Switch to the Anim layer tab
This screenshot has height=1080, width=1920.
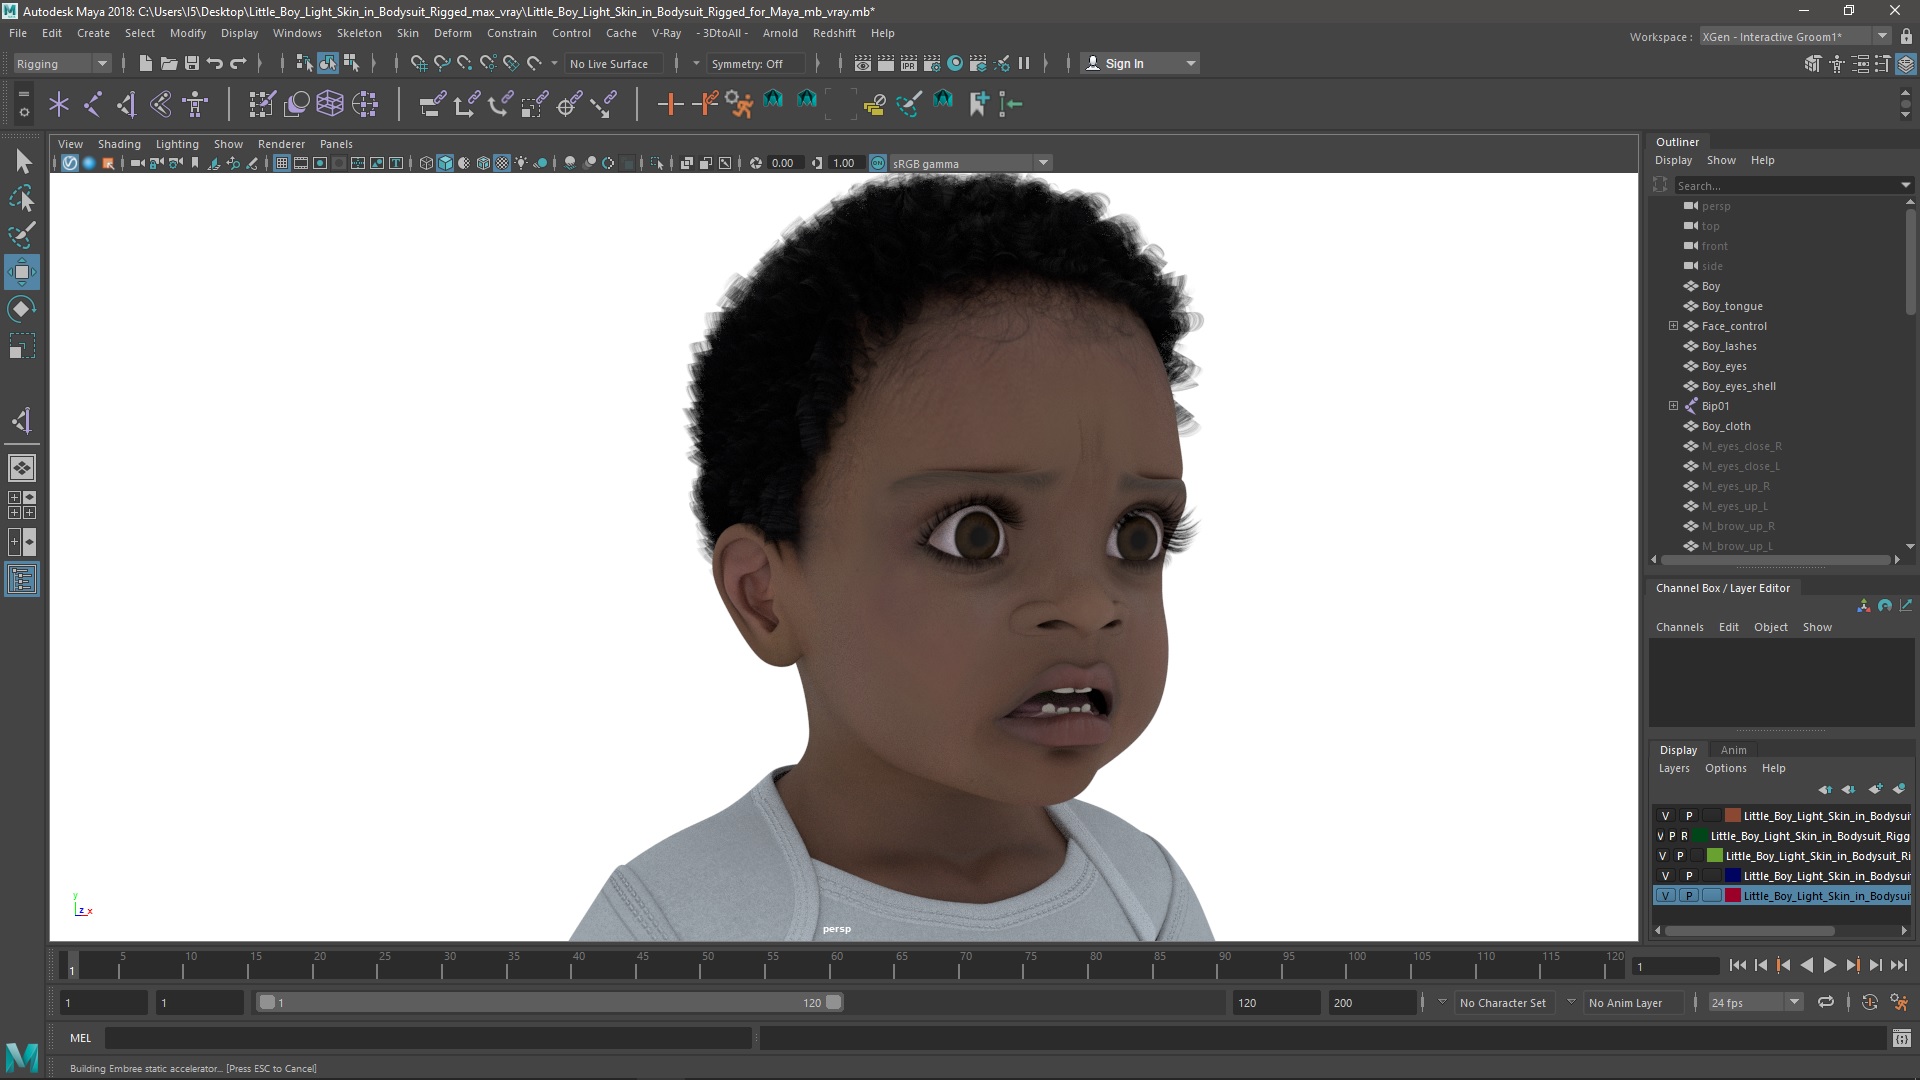coord(1733,750)
